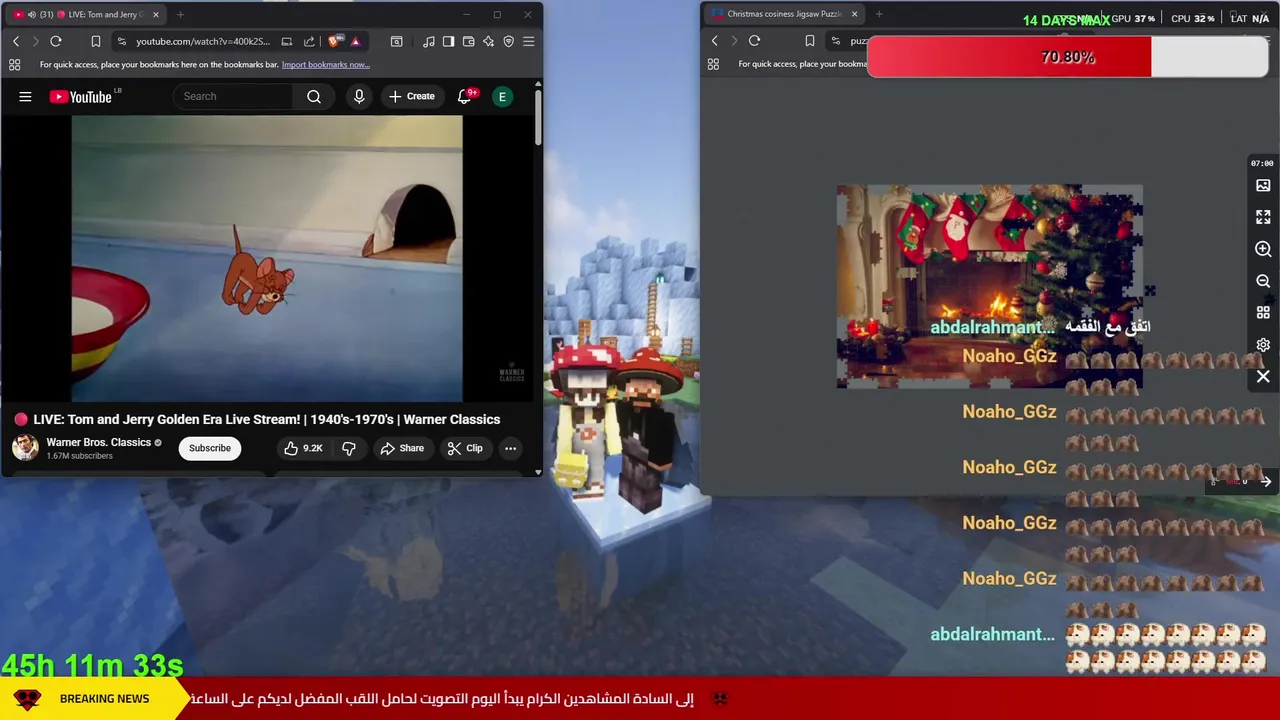Reload the jigsaw puzzle page

point(754,41)
